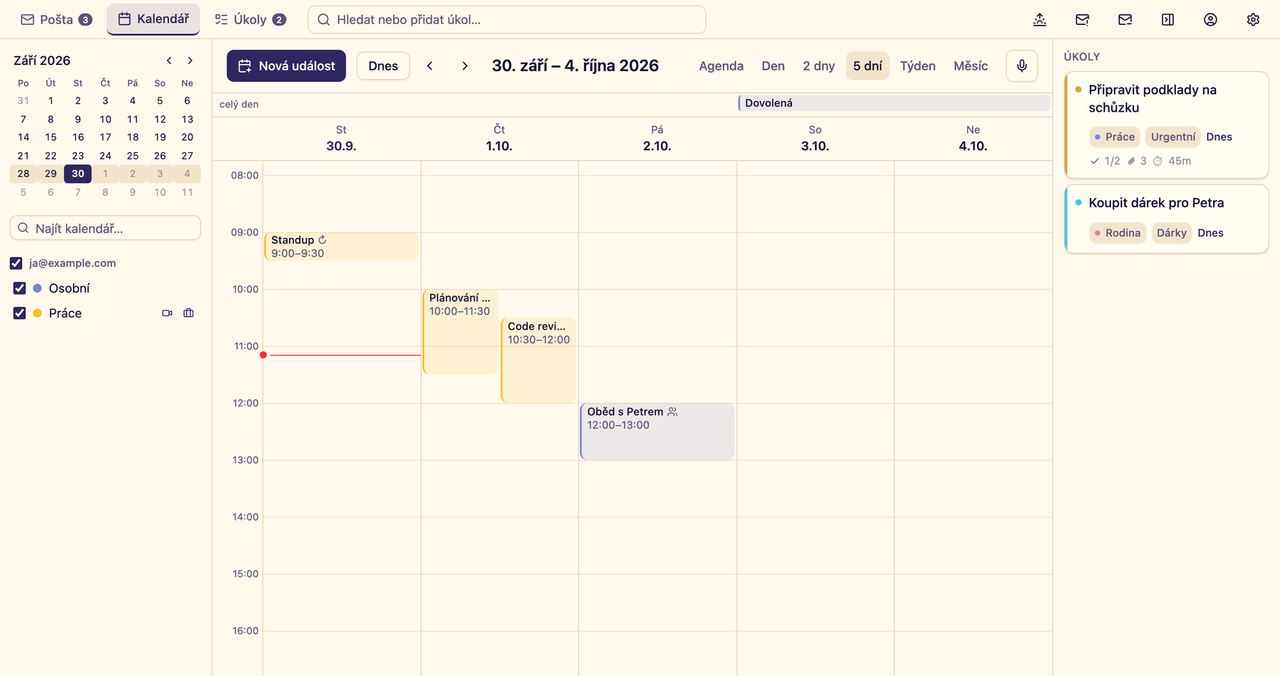Open the Úkoly tab
The image size is (1280, 676).
250,19
